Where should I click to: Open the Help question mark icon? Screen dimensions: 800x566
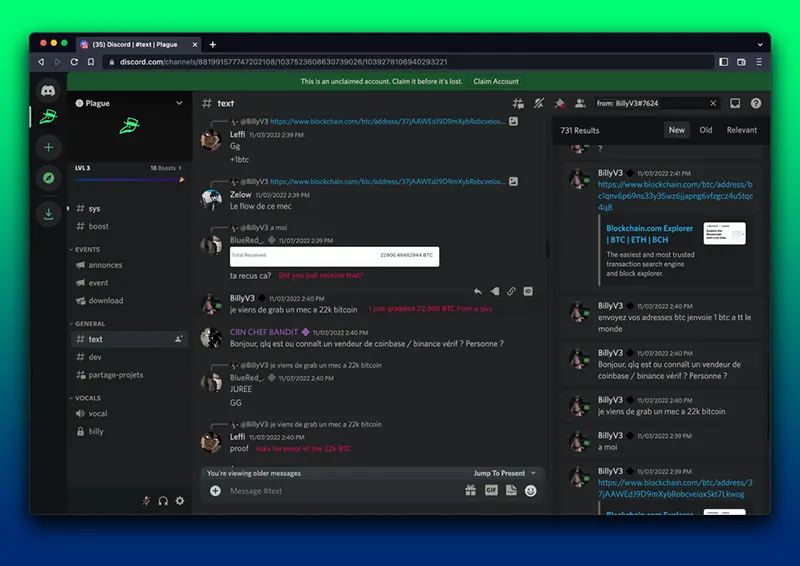click(x=756, y=104)
